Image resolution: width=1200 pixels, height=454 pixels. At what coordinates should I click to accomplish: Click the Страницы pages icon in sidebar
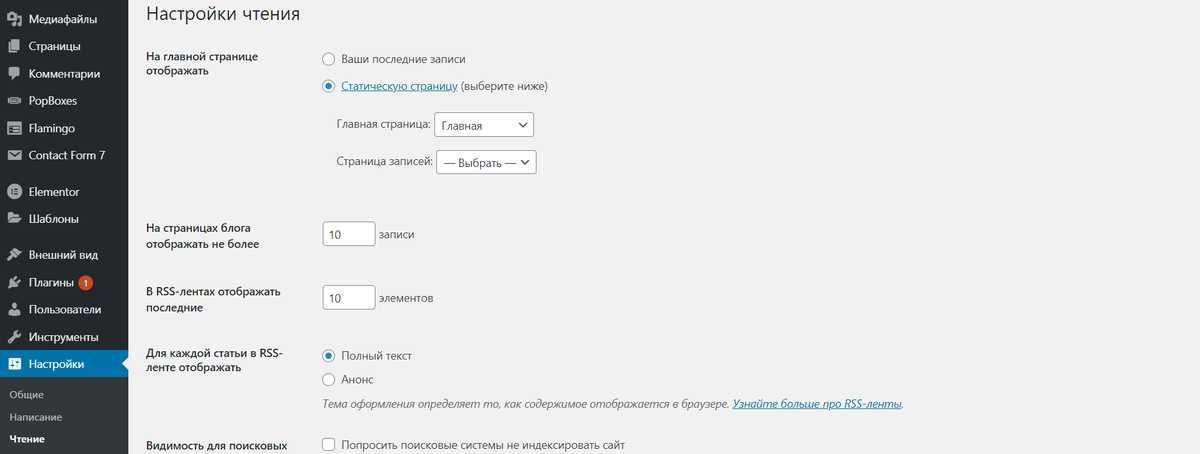coord(14,46)
